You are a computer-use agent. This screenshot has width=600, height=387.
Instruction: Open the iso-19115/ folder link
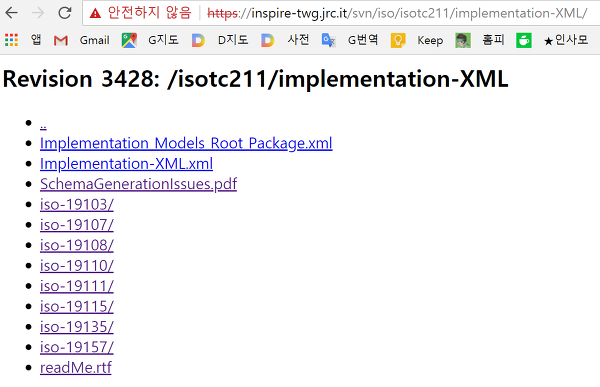pos(77,306)
